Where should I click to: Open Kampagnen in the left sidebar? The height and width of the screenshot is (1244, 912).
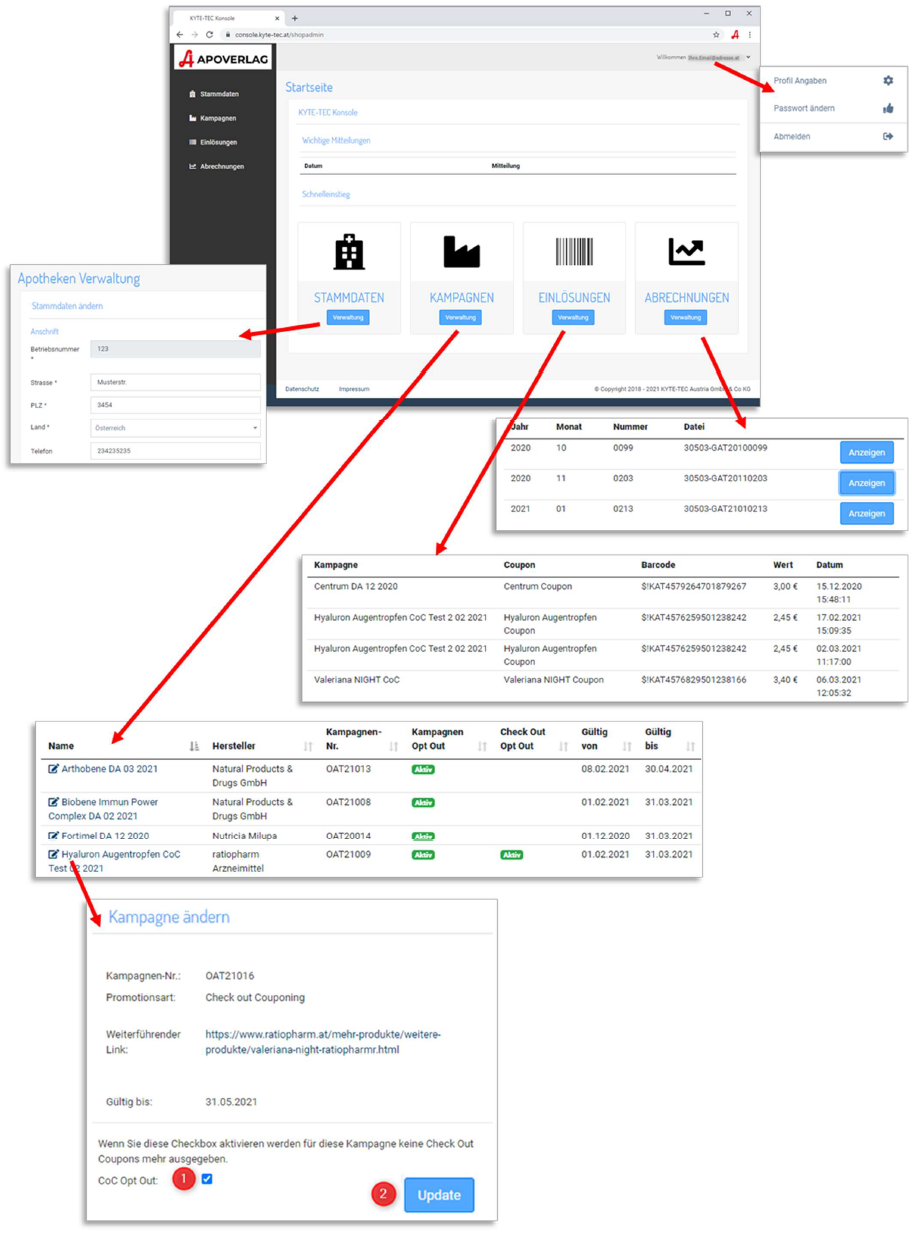click(x=218, y=118)
